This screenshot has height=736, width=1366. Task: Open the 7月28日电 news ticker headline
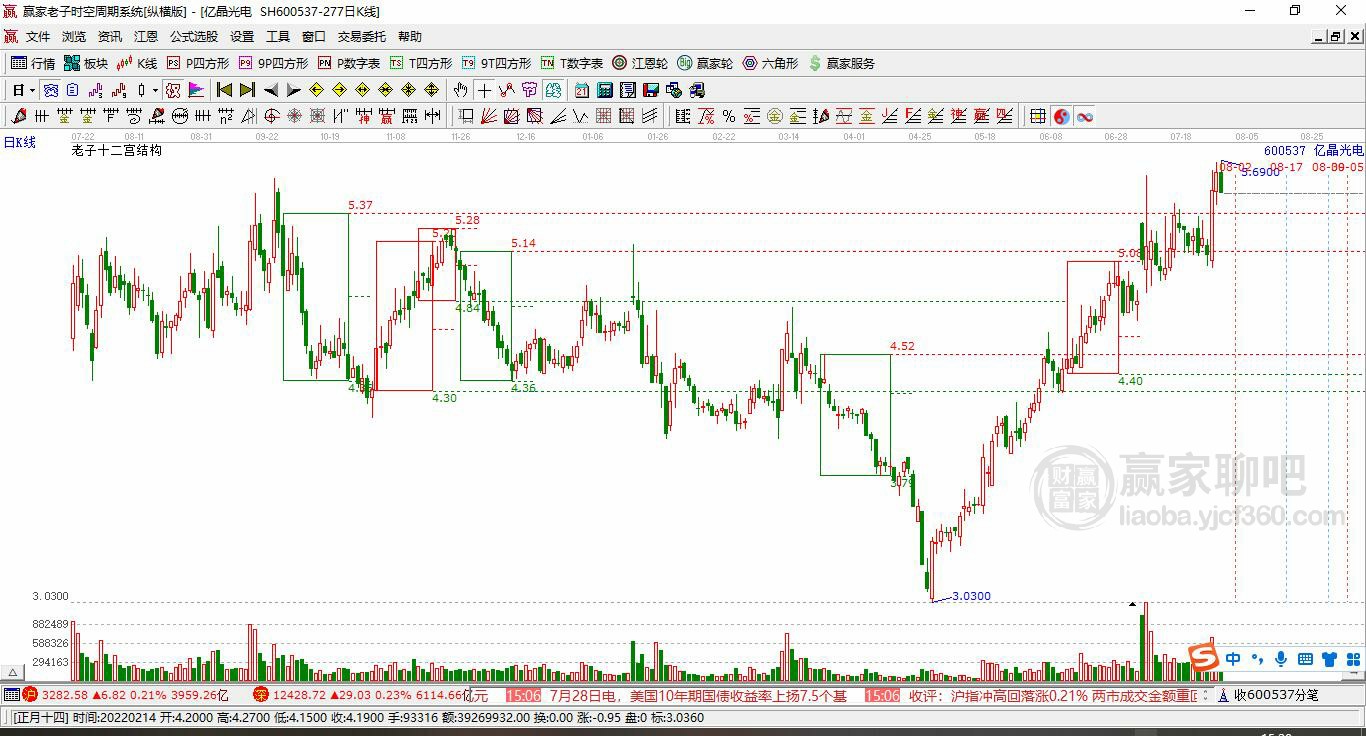[x=698, y=695]
